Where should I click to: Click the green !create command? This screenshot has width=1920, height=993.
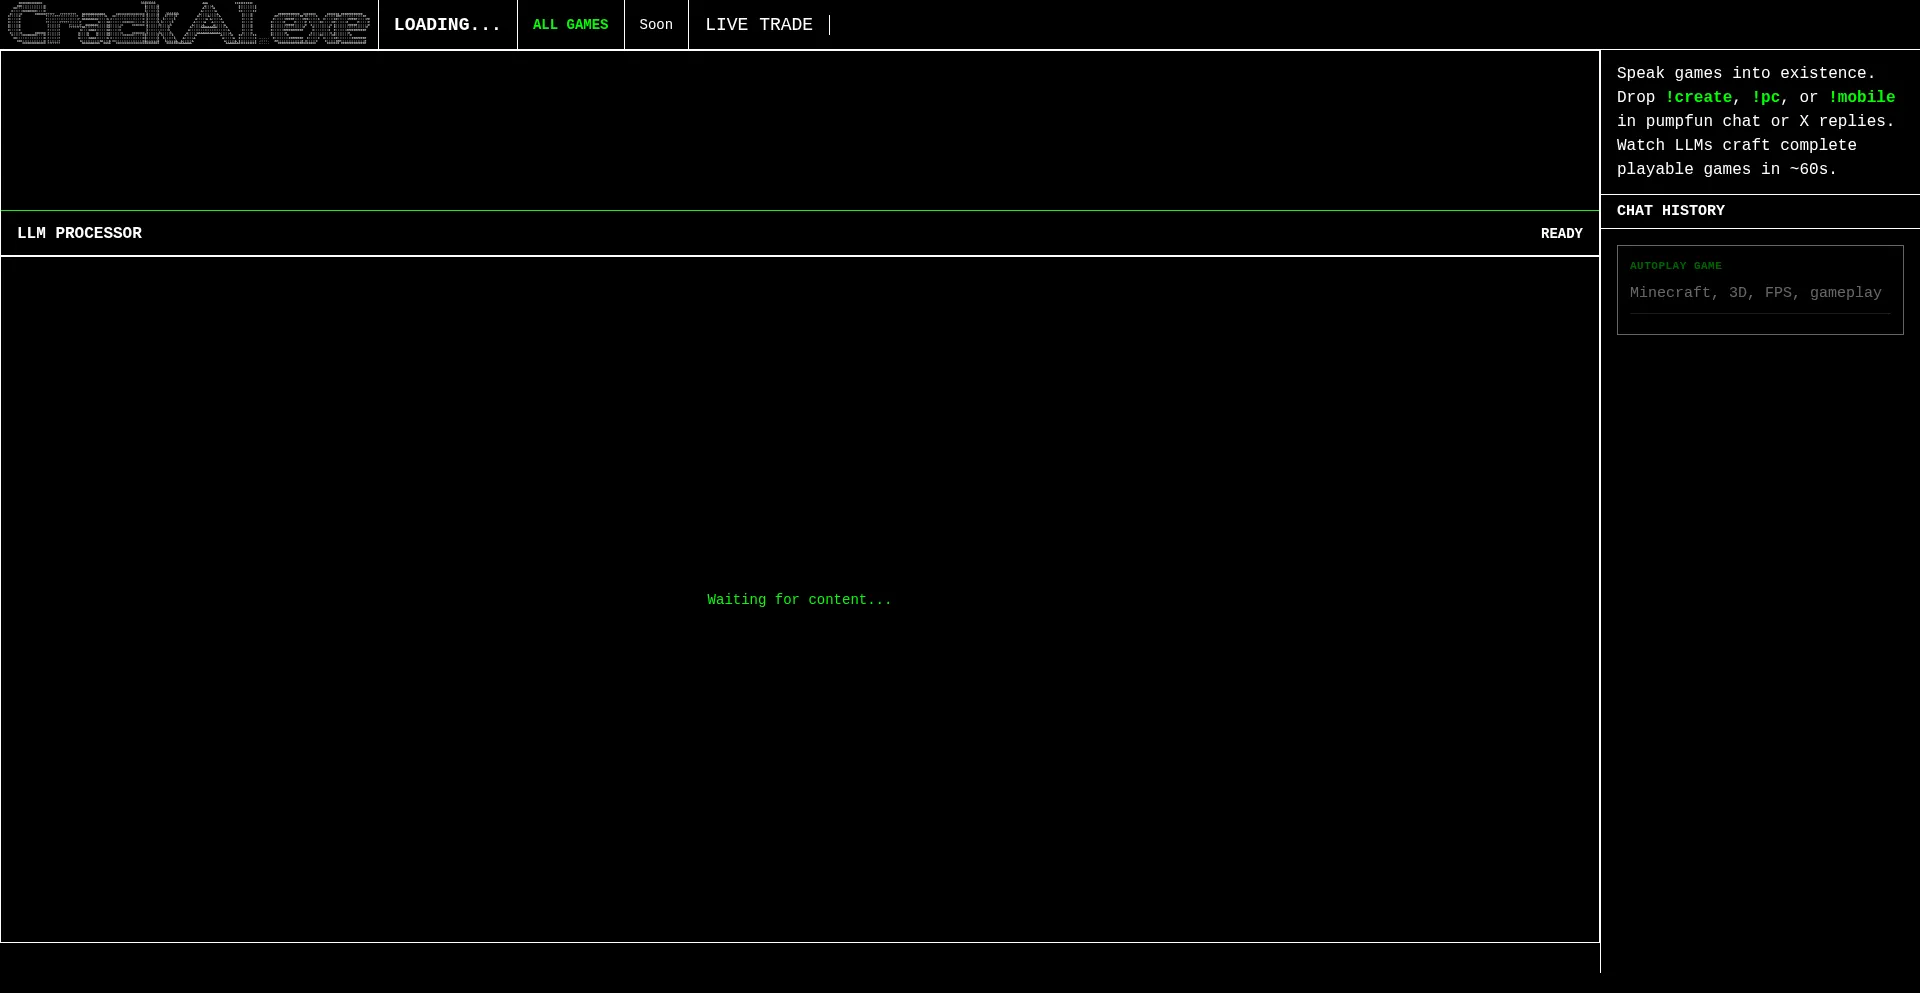tap(1698, 97)
